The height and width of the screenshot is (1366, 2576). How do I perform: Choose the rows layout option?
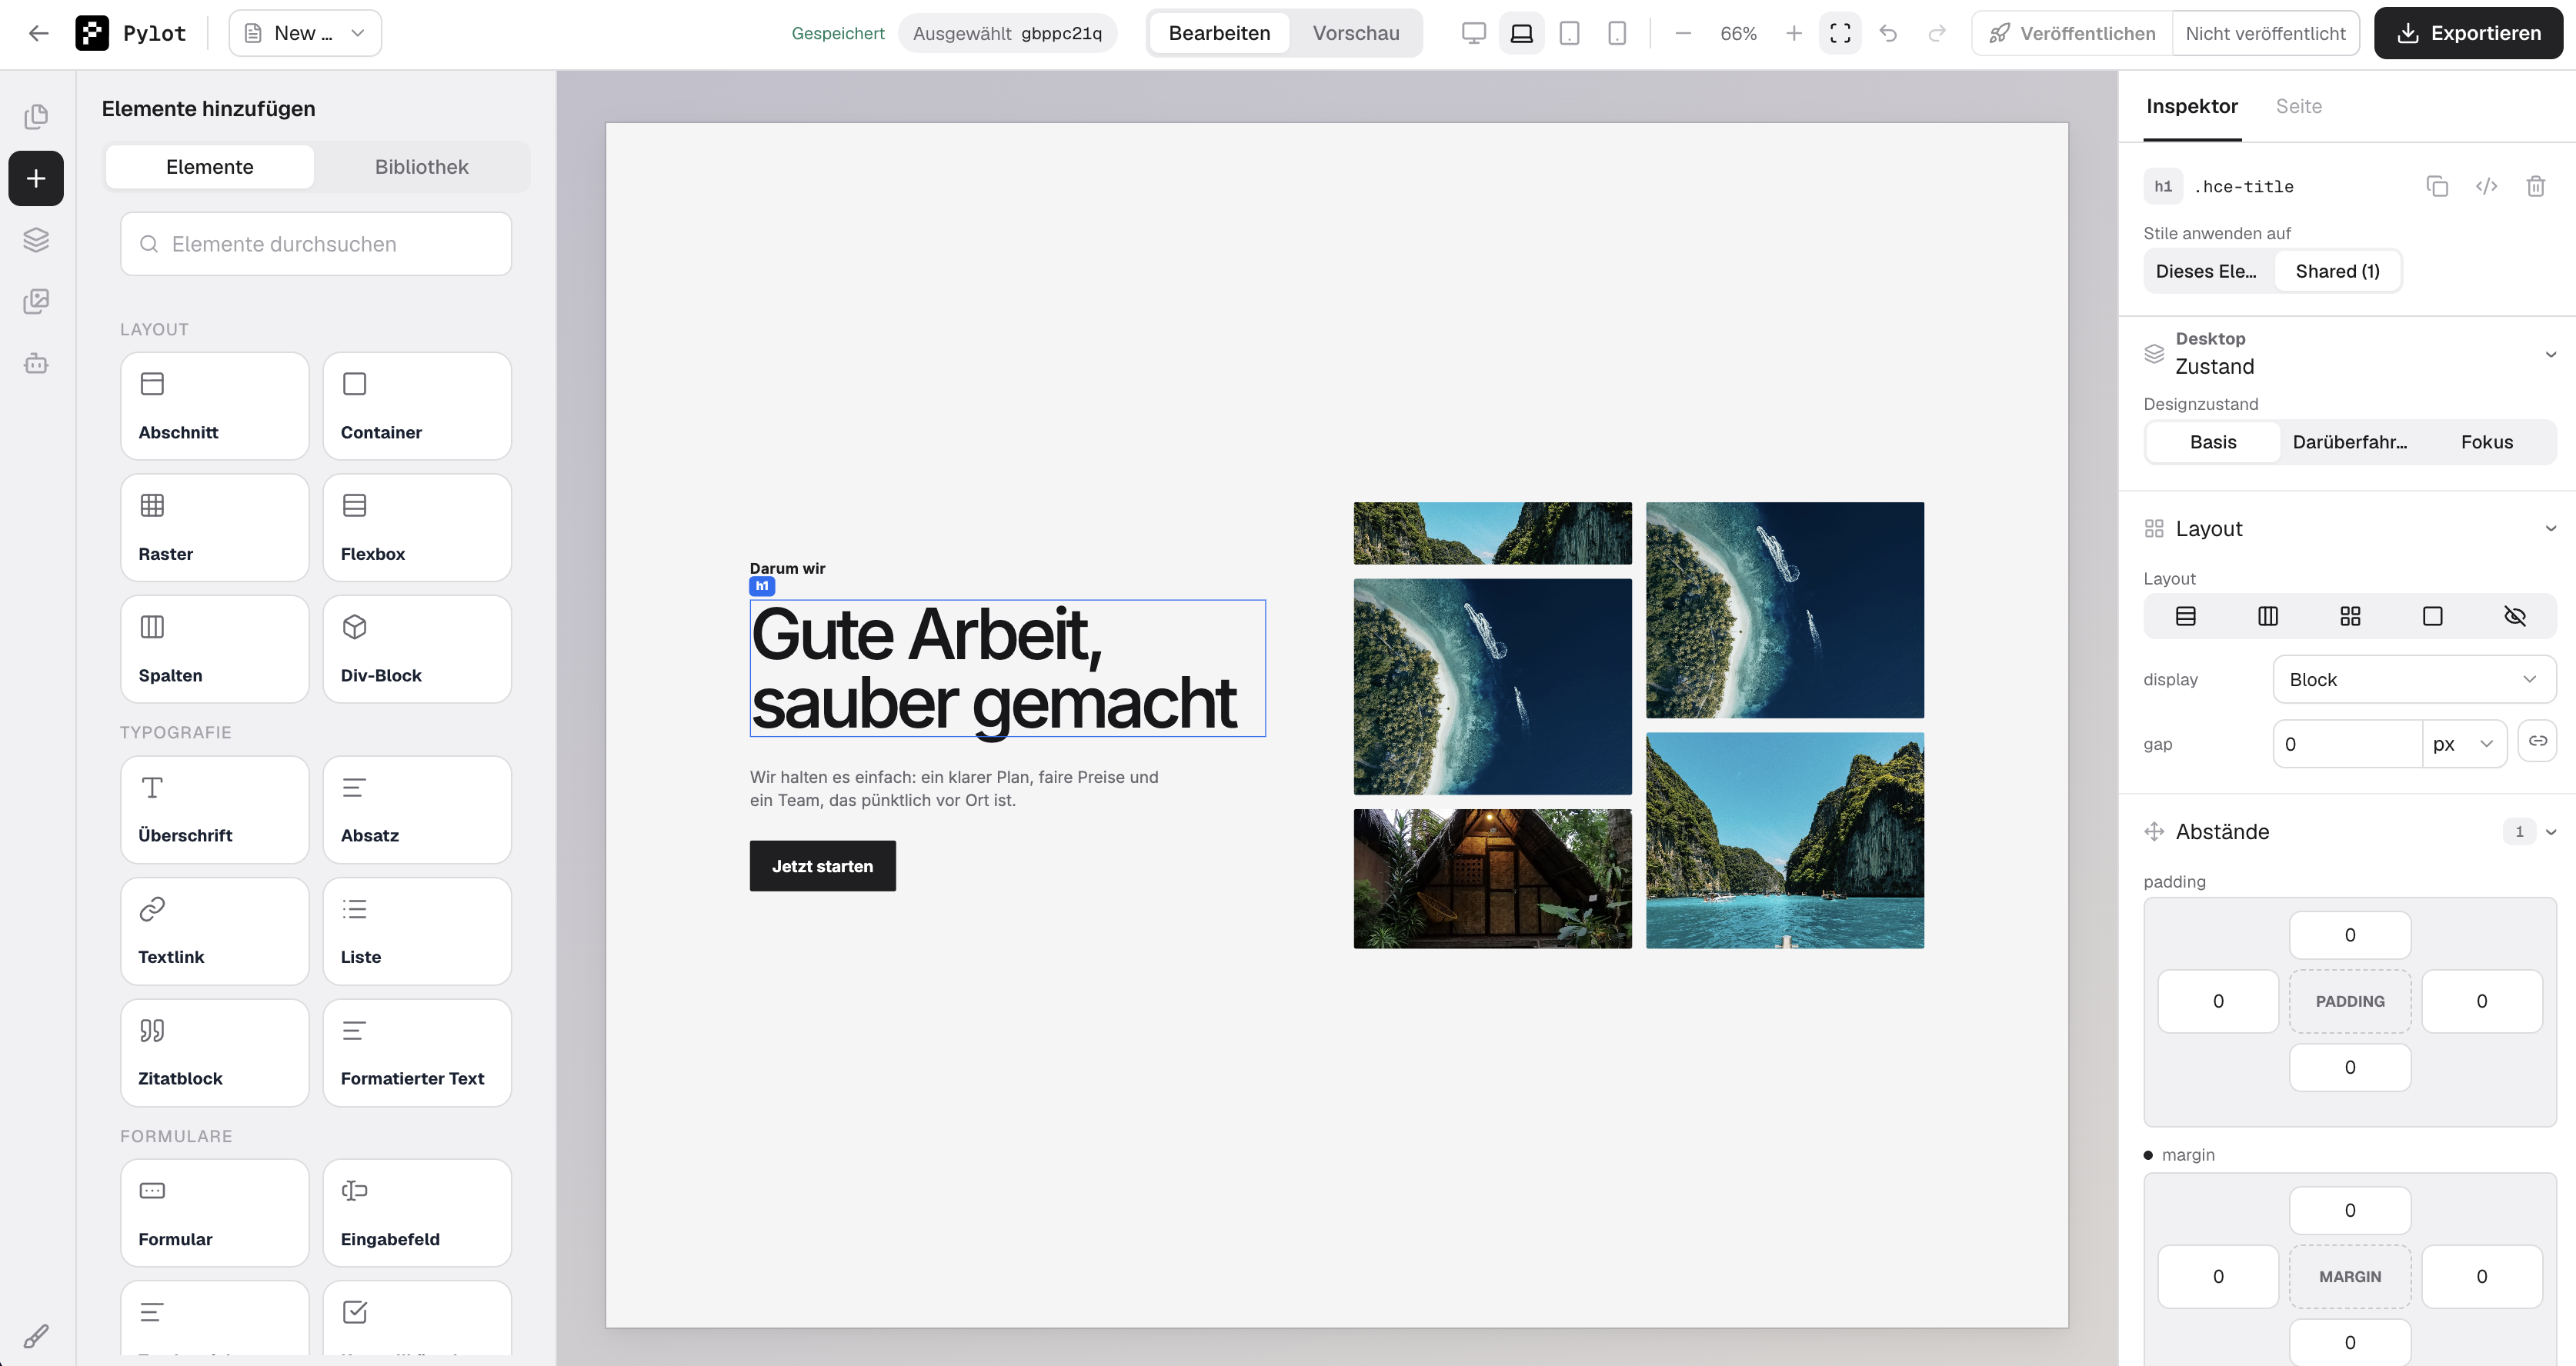click(2186, 616)
